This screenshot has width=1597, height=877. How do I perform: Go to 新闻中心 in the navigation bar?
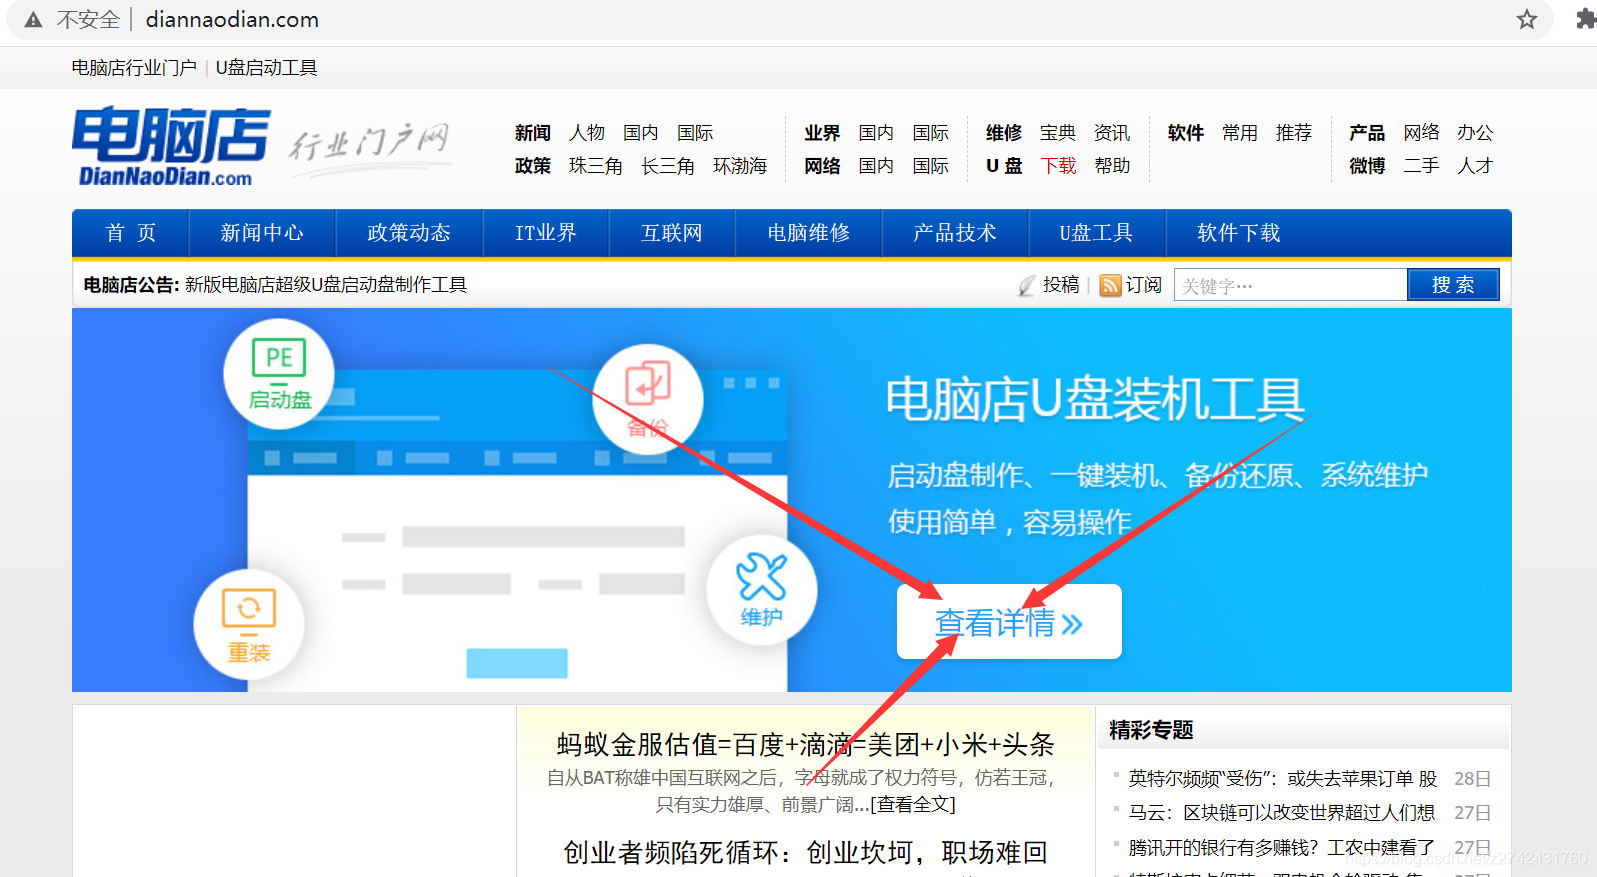(x=262, y=233)
